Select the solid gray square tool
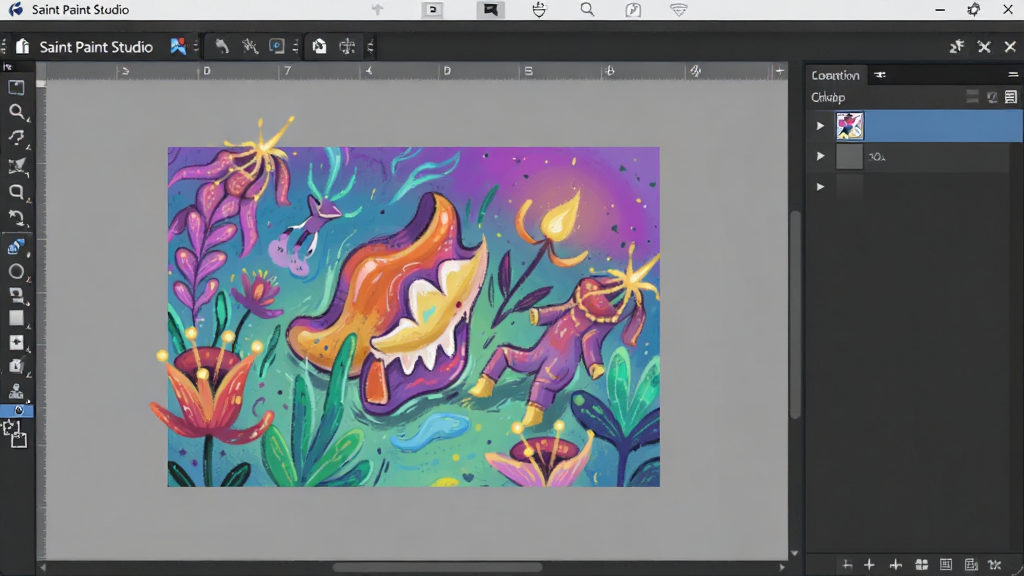Screen dimensions: 1024x576 (16, 318)
